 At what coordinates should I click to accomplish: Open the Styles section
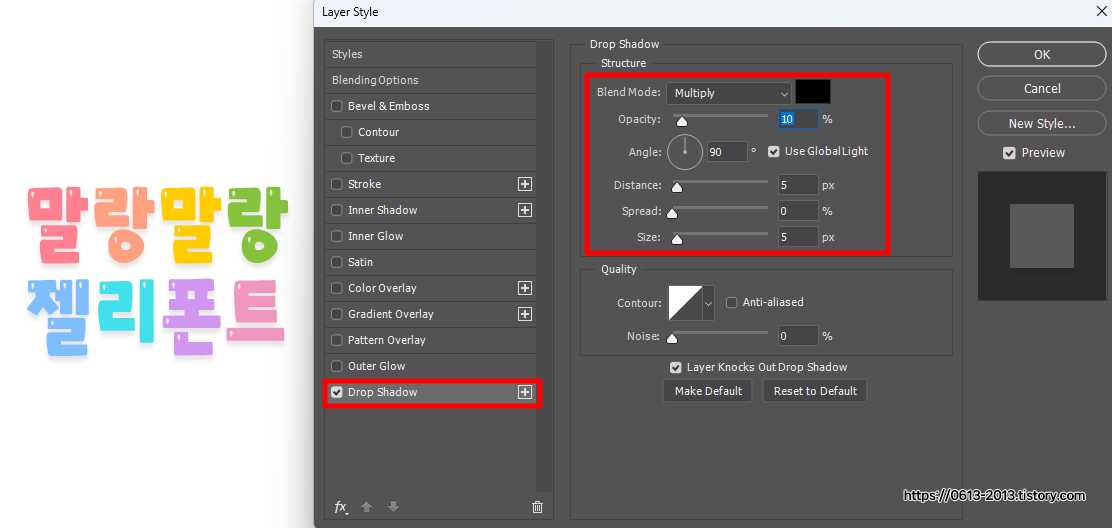pyautogui.click(x=430, y=55)
